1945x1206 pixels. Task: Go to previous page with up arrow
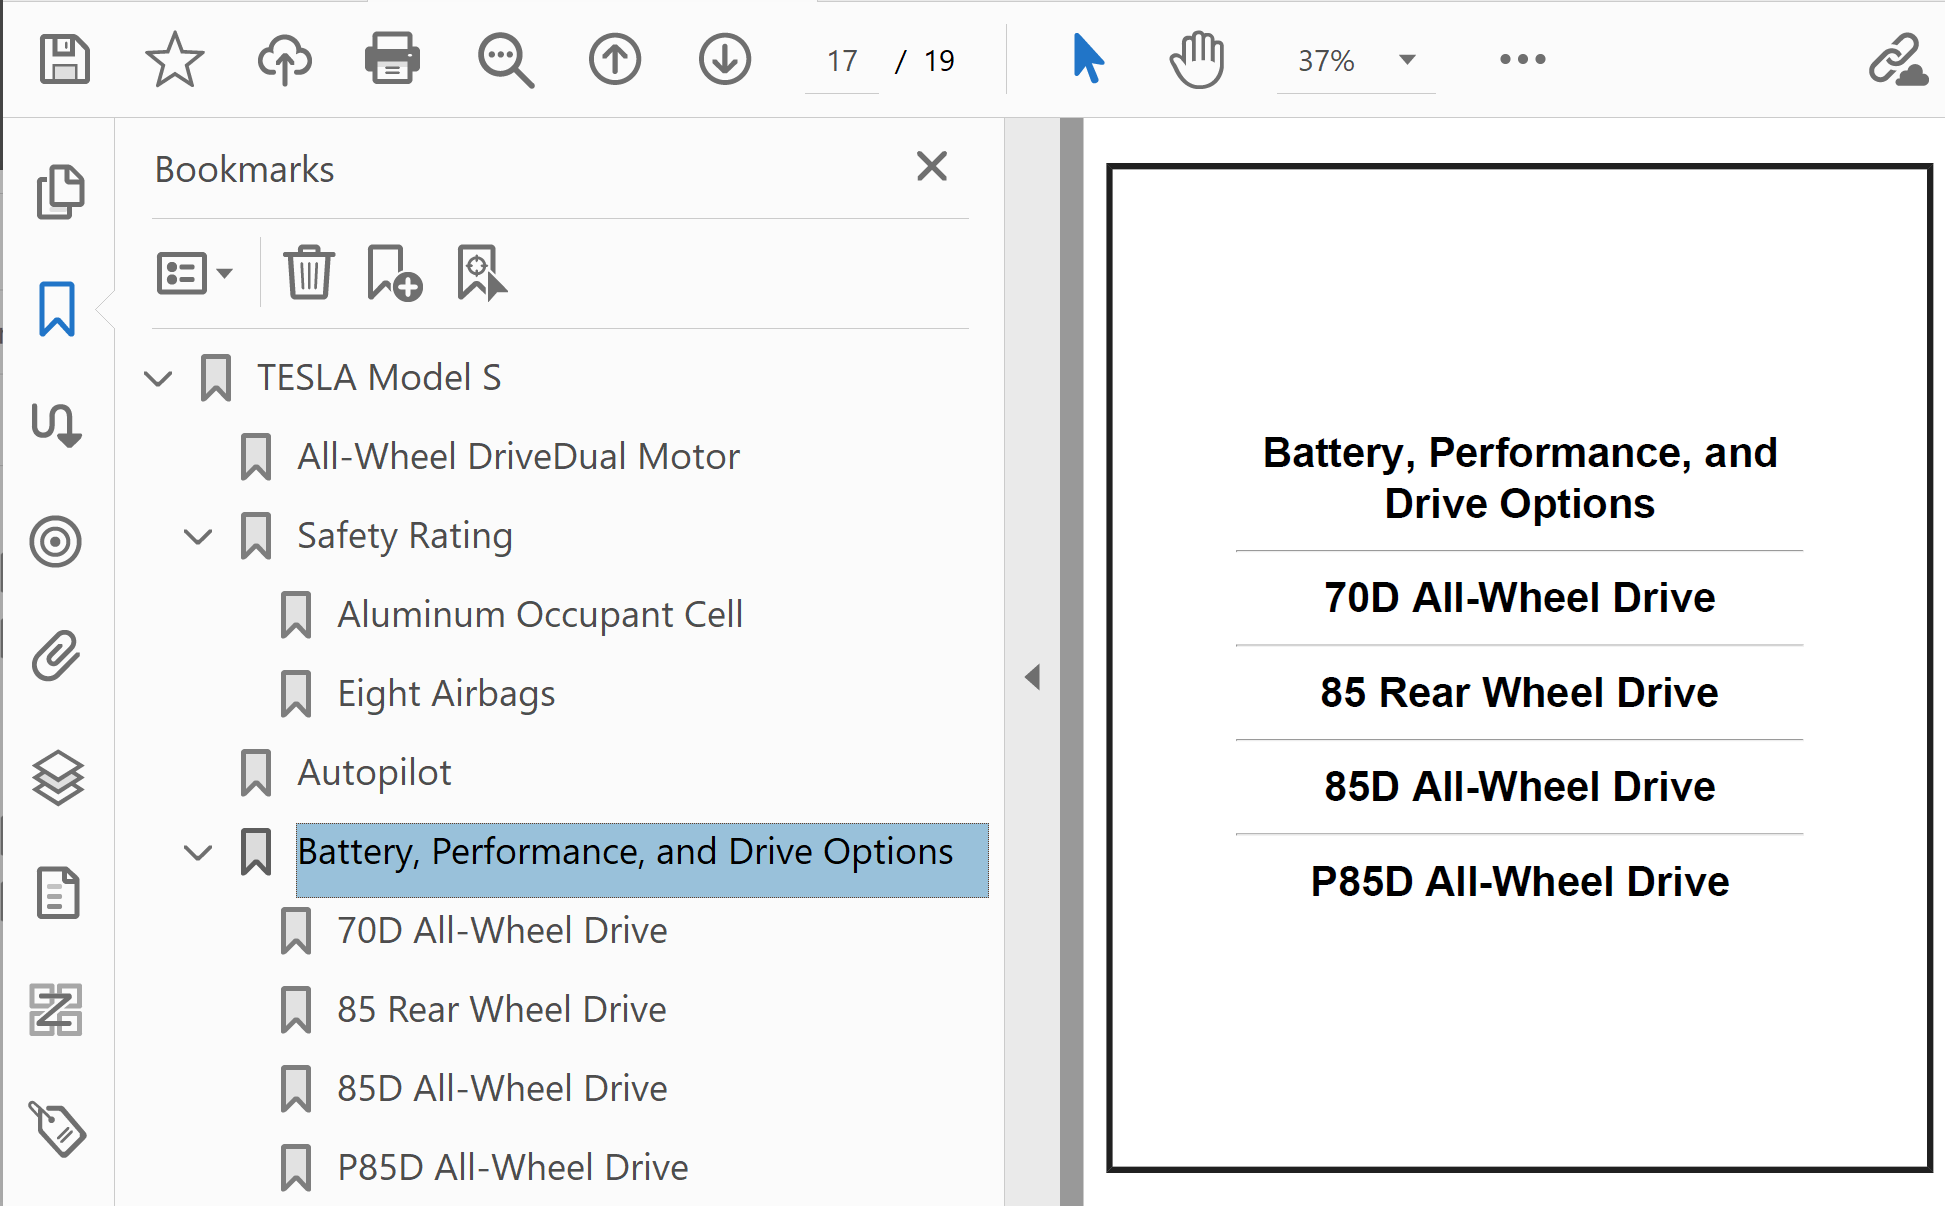(x=615, y=59)
